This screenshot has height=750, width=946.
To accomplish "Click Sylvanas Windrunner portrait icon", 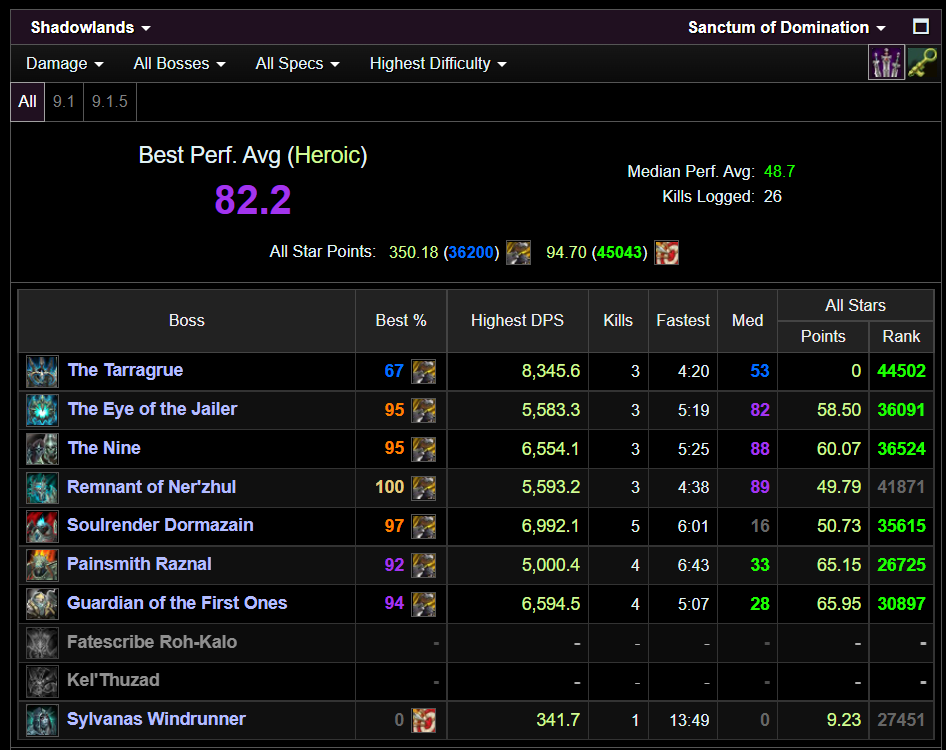I will pyautogui.click(x=42, y=720).
